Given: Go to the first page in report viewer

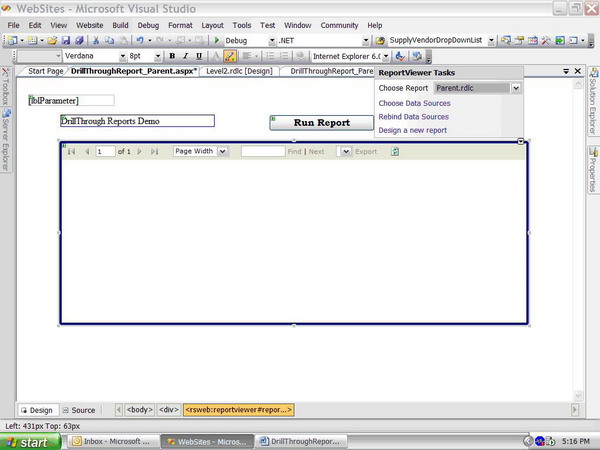Looking at the screenshot, I should point(72,152).
